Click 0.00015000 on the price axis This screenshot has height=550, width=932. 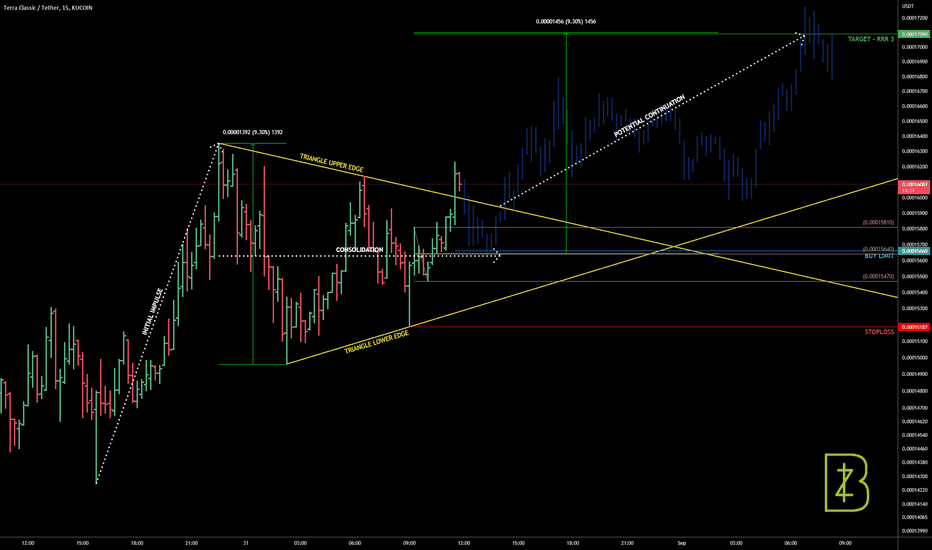[915, 358]
